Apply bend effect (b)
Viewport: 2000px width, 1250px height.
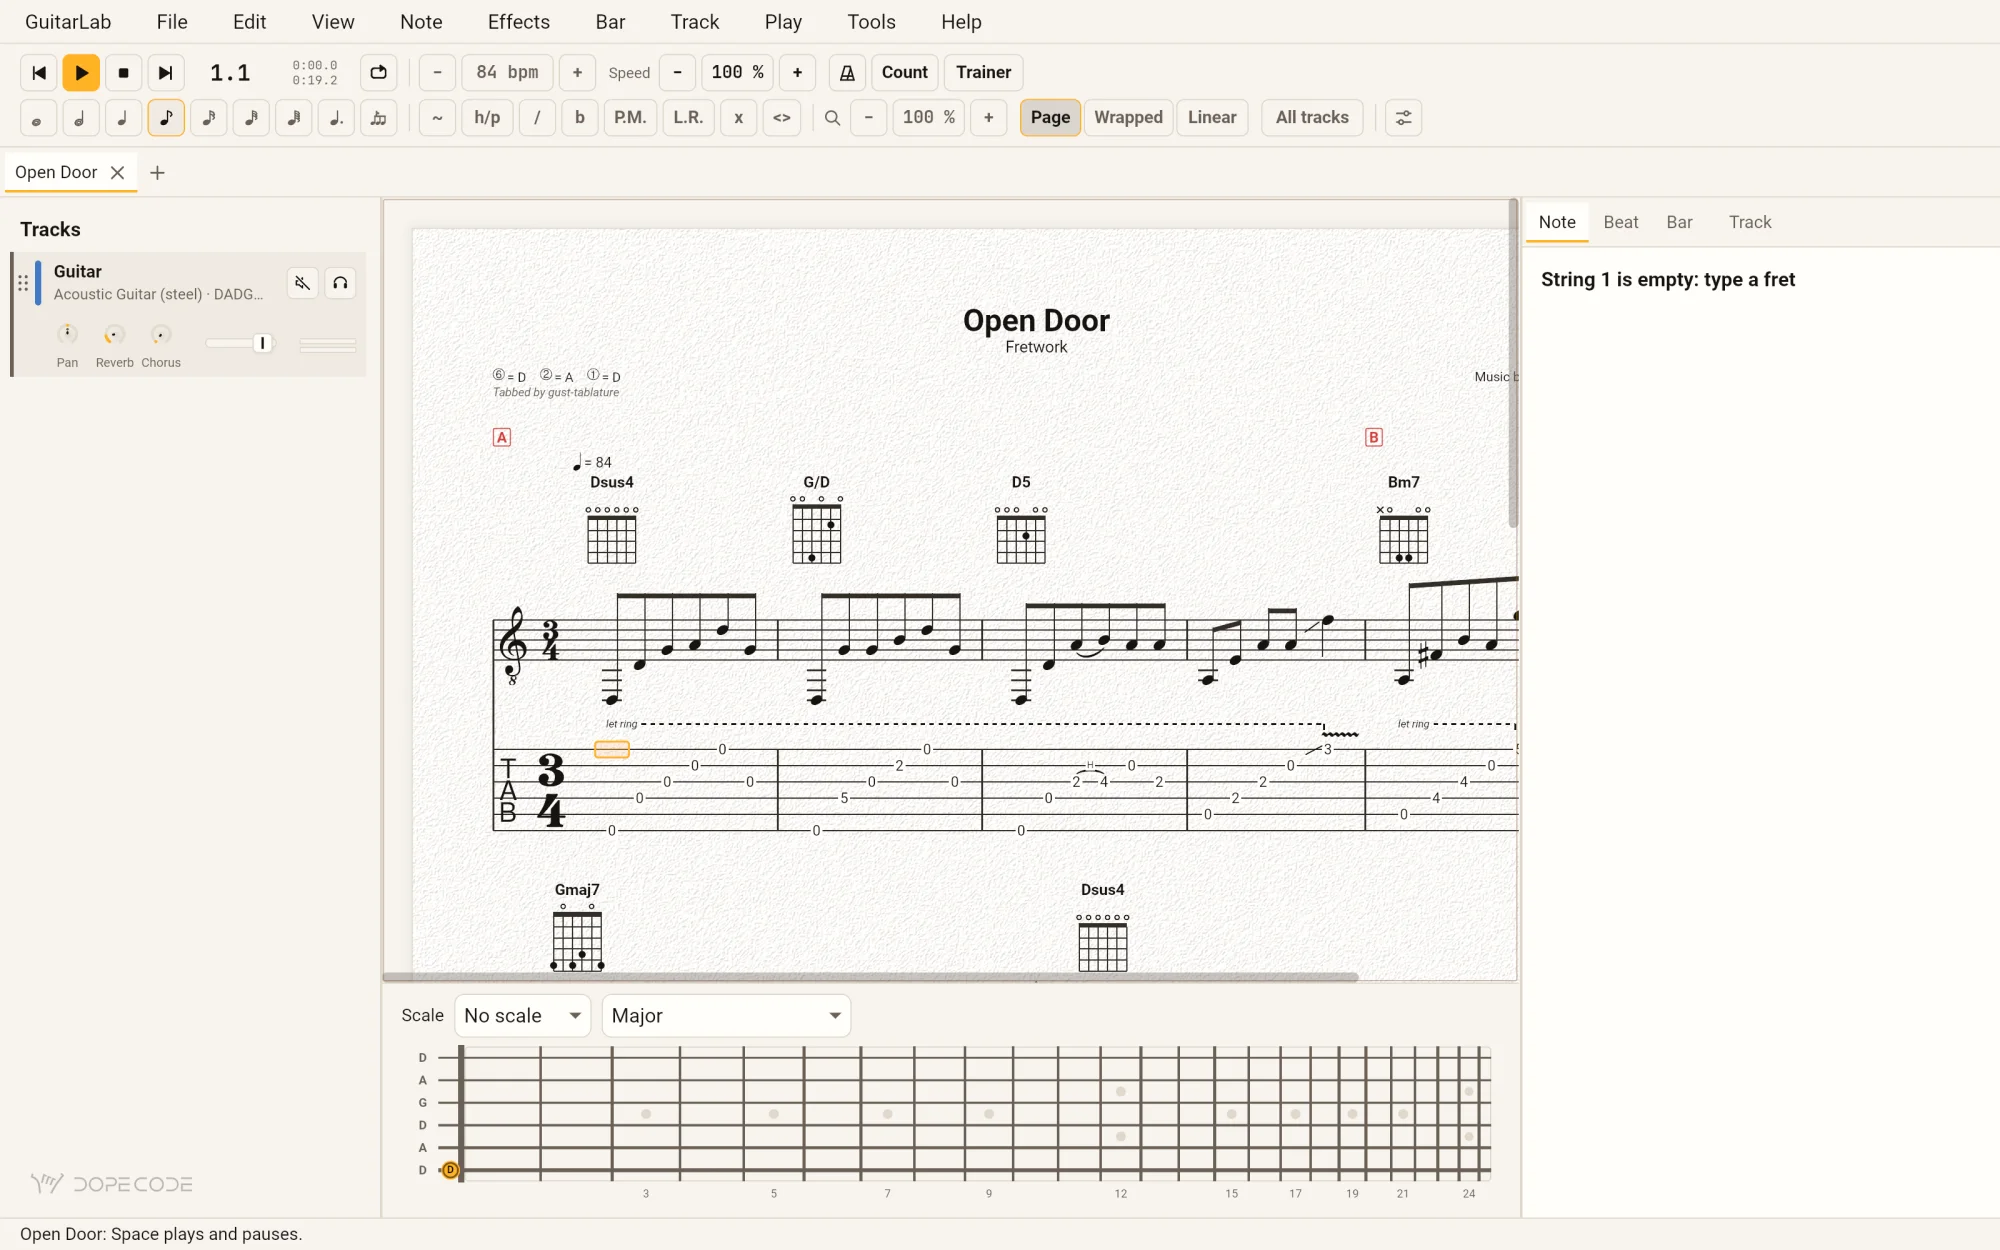580,118
